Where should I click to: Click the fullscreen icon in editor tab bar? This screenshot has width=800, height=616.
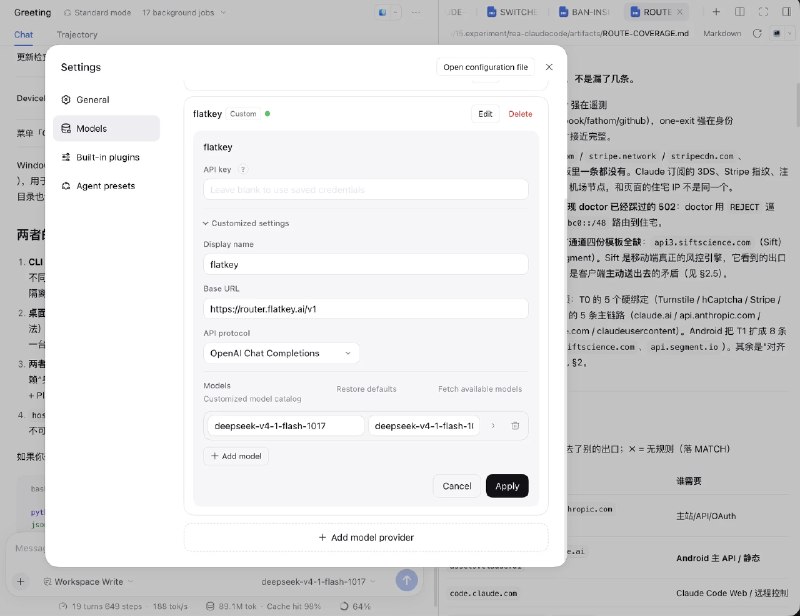click(763, 12)
